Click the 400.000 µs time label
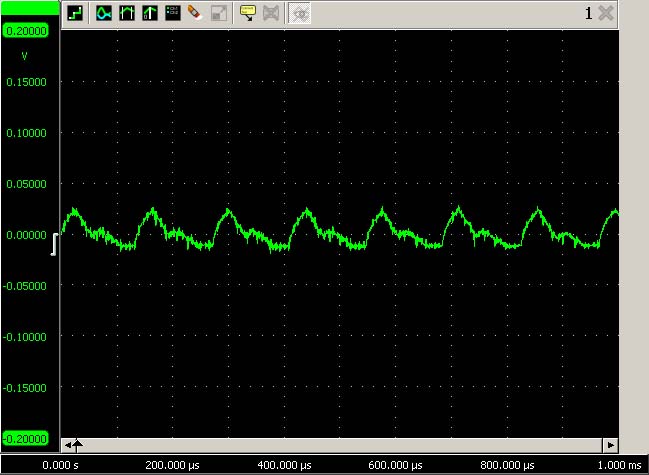This screenshot has height=475, width=649. [284, 465]
